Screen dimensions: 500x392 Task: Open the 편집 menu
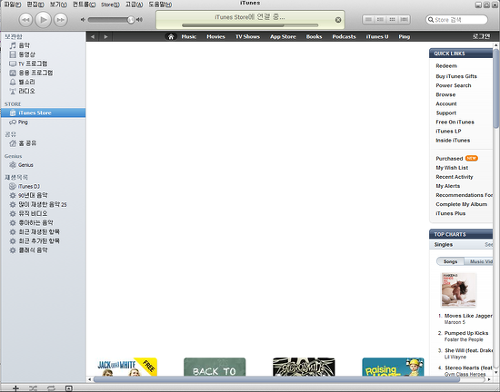[35, 4]
